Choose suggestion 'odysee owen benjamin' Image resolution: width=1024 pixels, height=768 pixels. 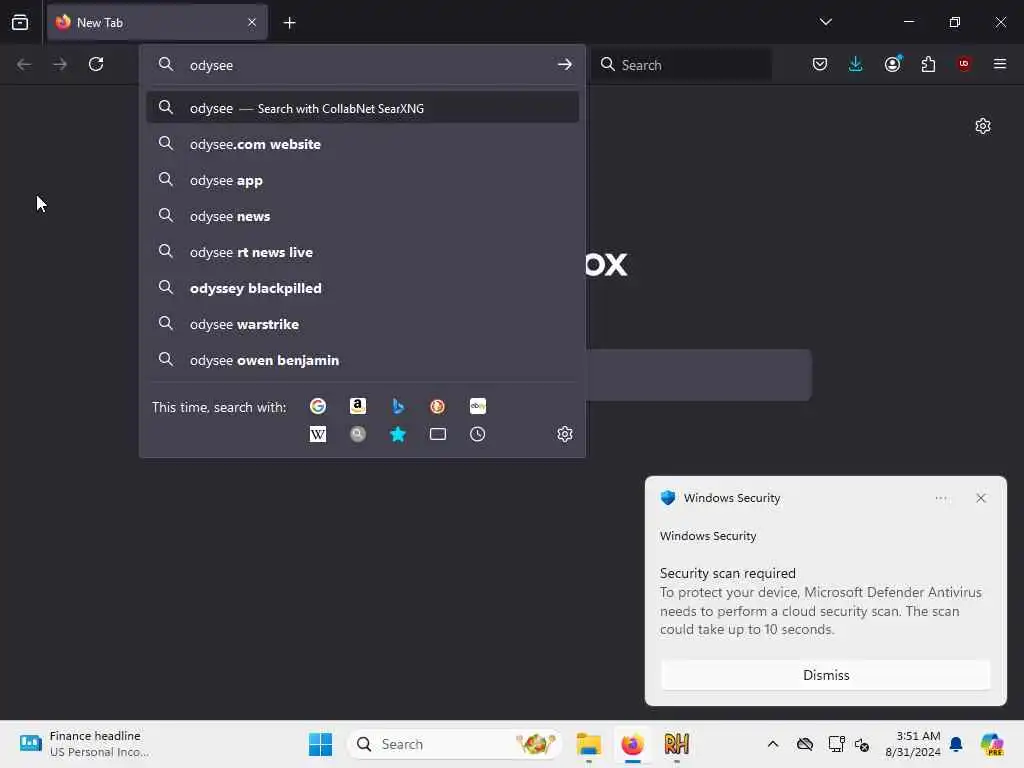[x=362, y=360]
